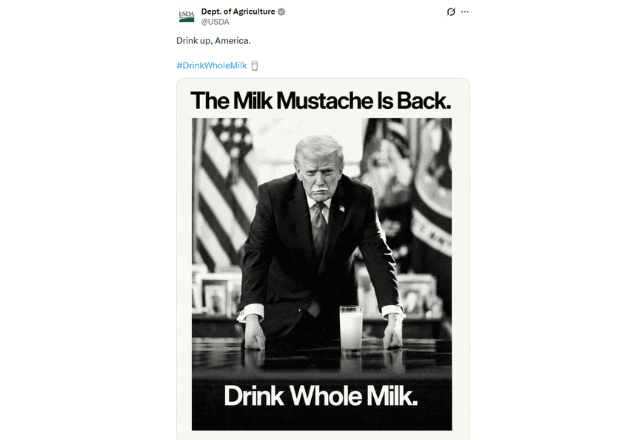The width and height of the screenshot is (640, 440).
Task: Click the "Drink up, America." post text
Action: click(213, 41)
